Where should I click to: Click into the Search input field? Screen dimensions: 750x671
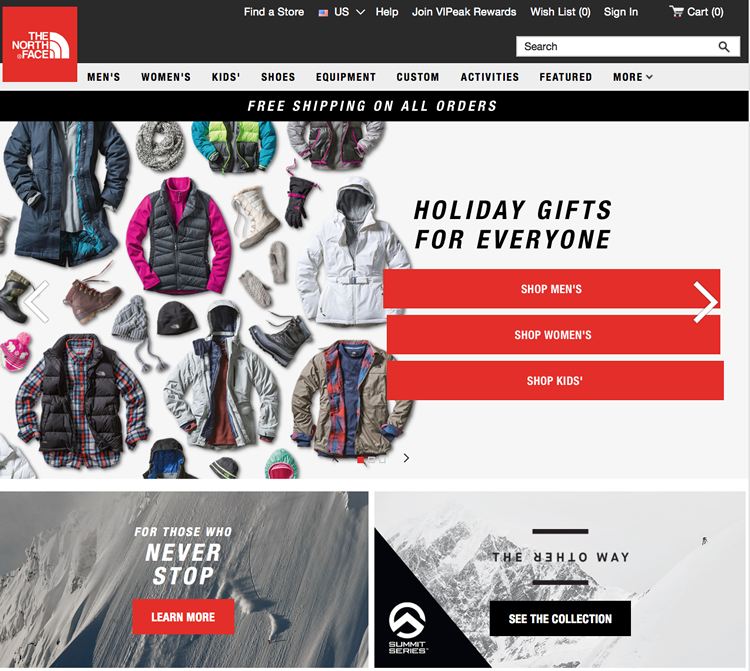click(617, 47)
